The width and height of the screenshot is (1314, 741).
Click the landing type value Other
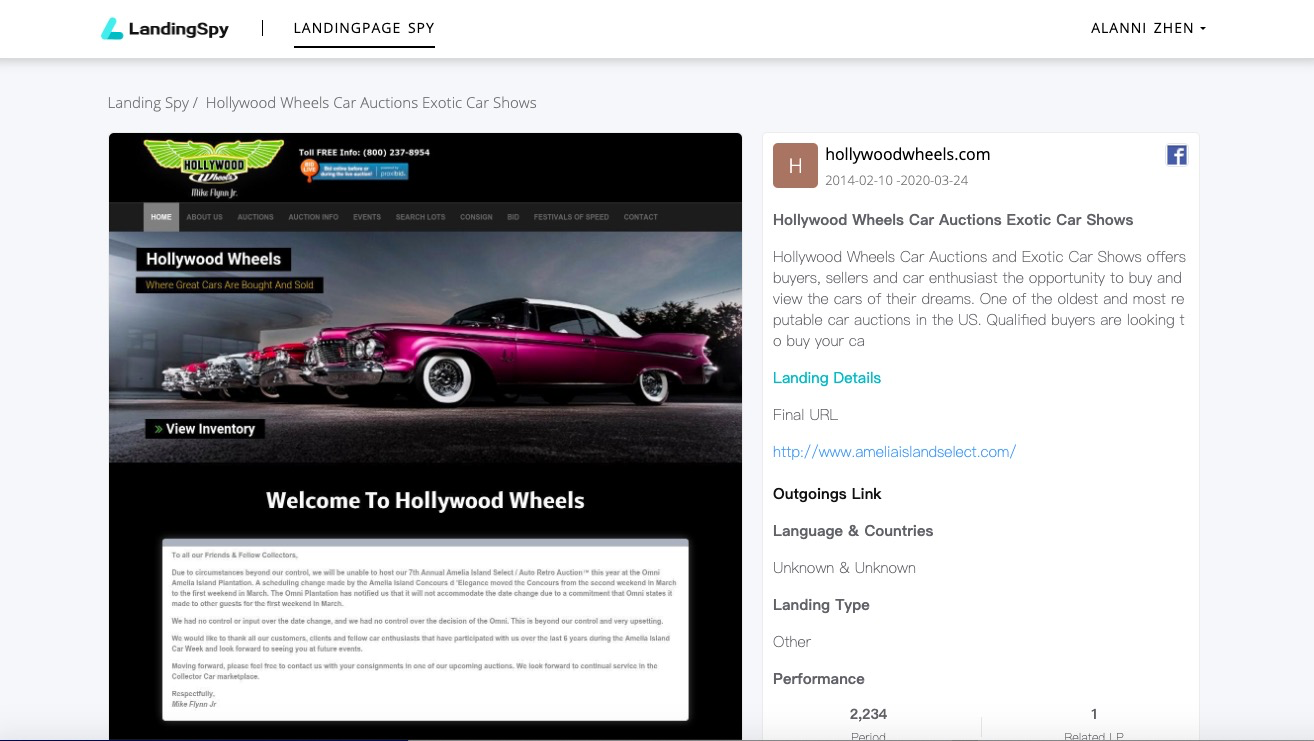point(792,642)
